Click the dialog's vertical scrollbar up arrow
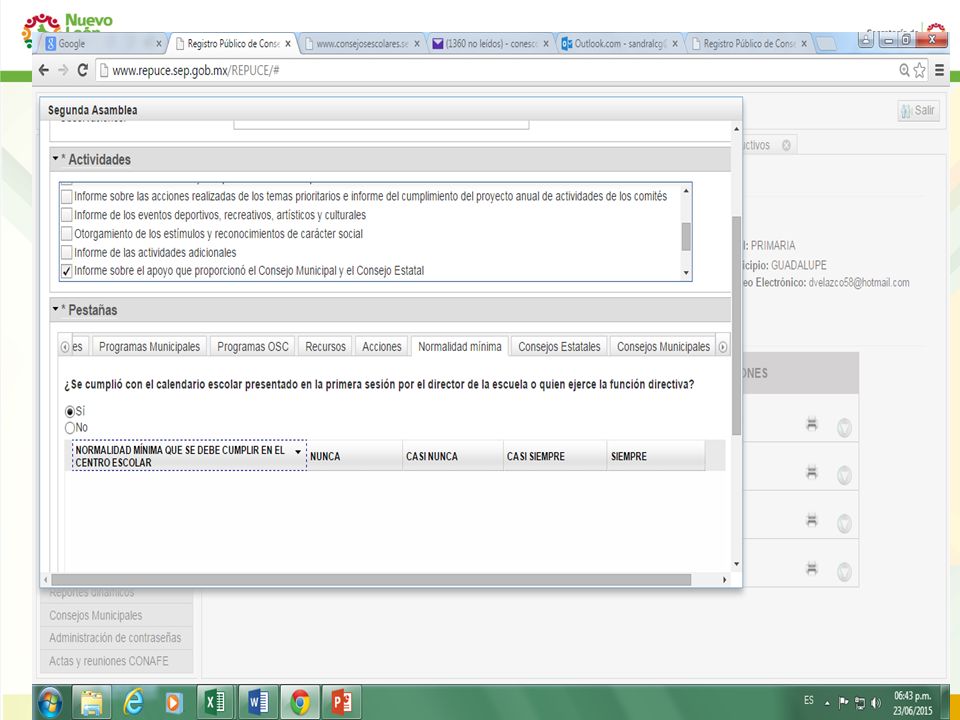This screenshot has height=720, width=960. point(737,129)
